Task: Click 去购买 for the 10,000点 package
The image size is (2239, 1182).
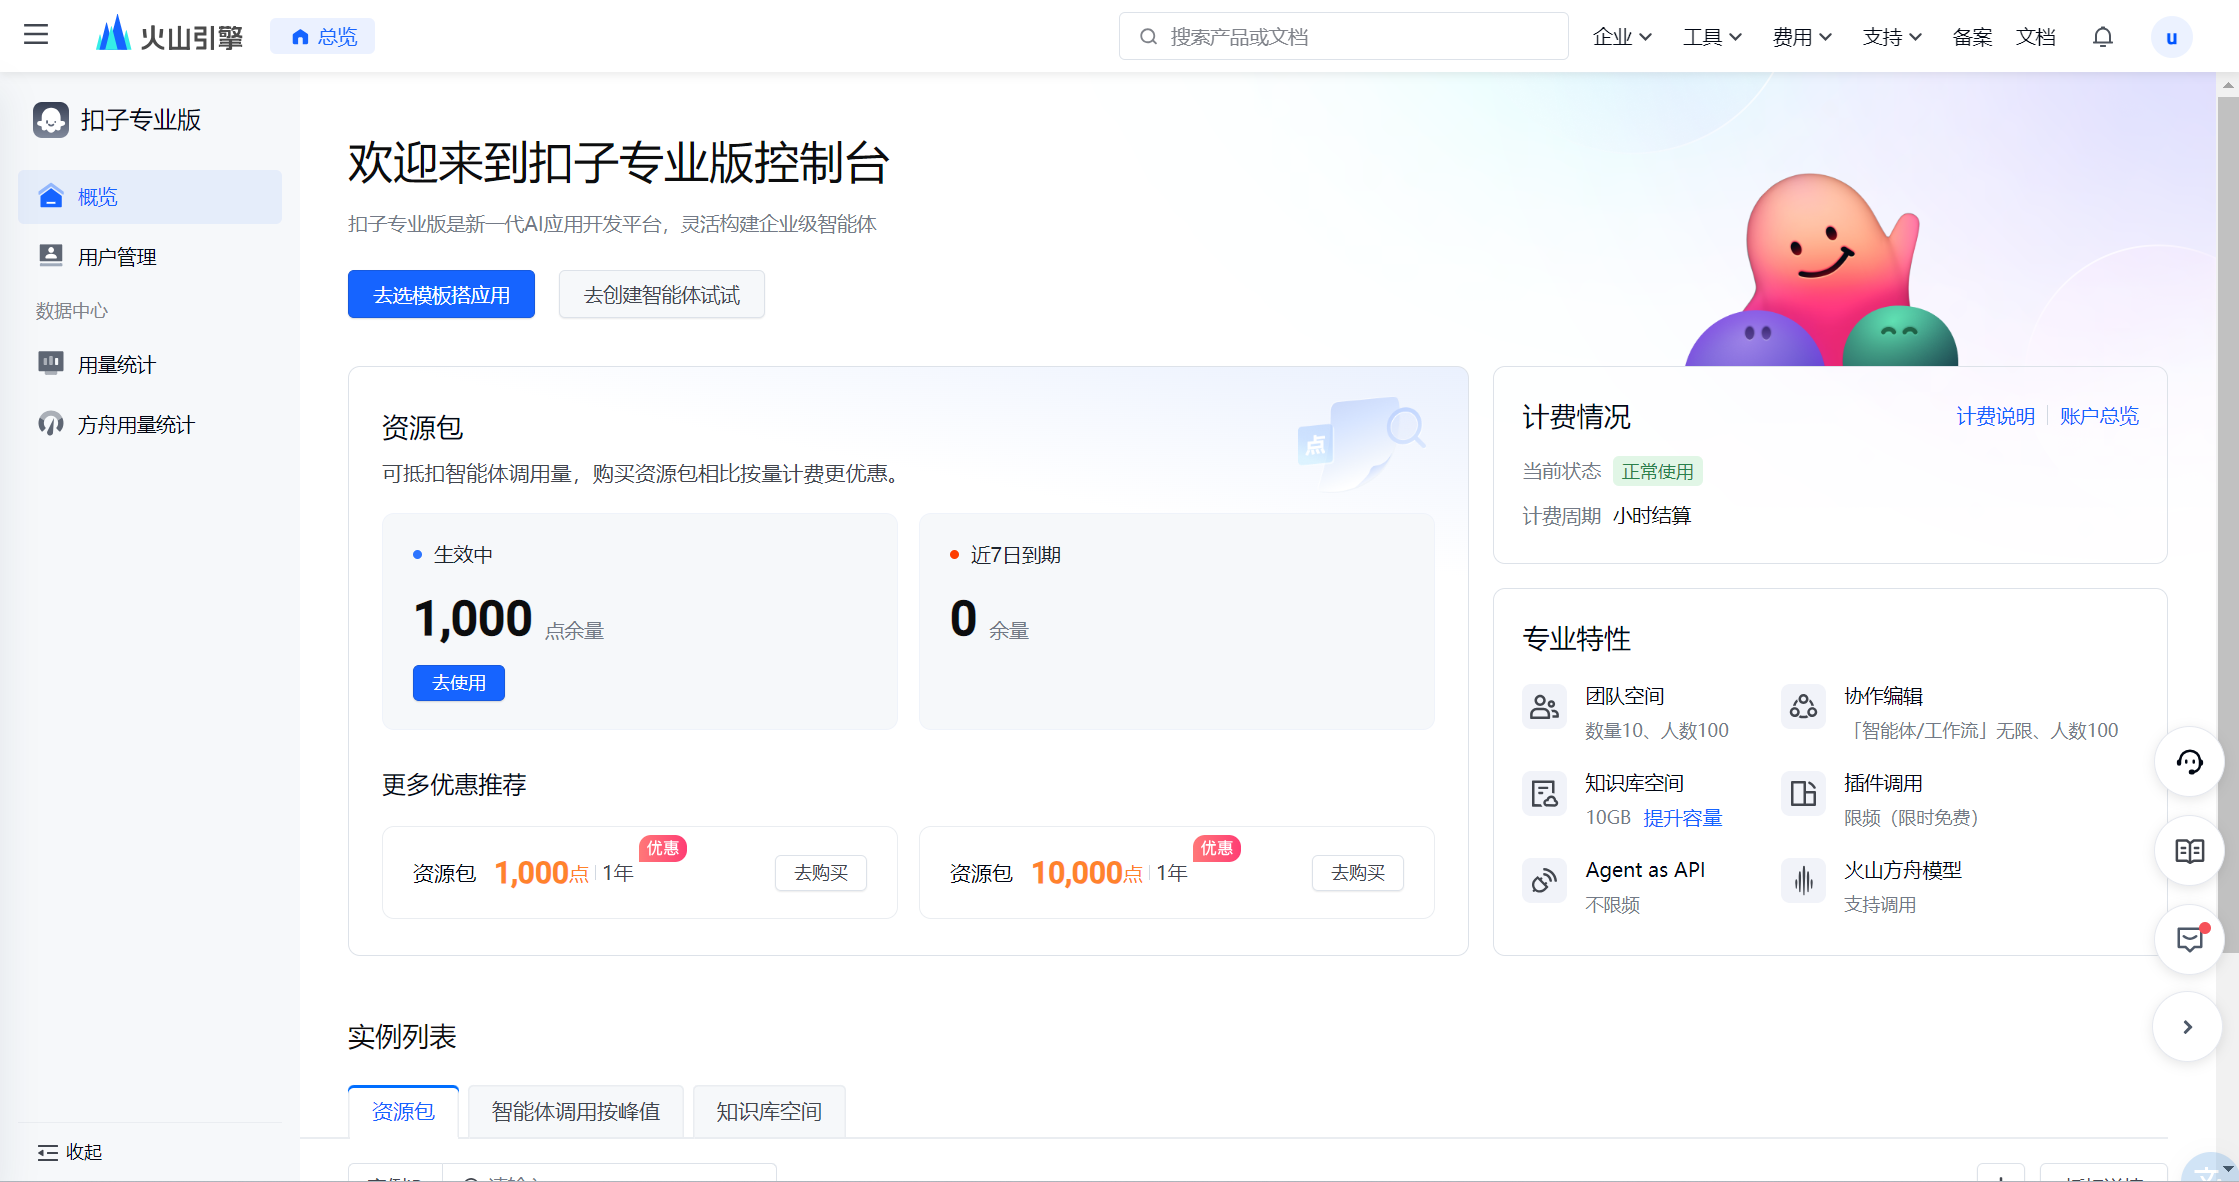Action: 1358,873
